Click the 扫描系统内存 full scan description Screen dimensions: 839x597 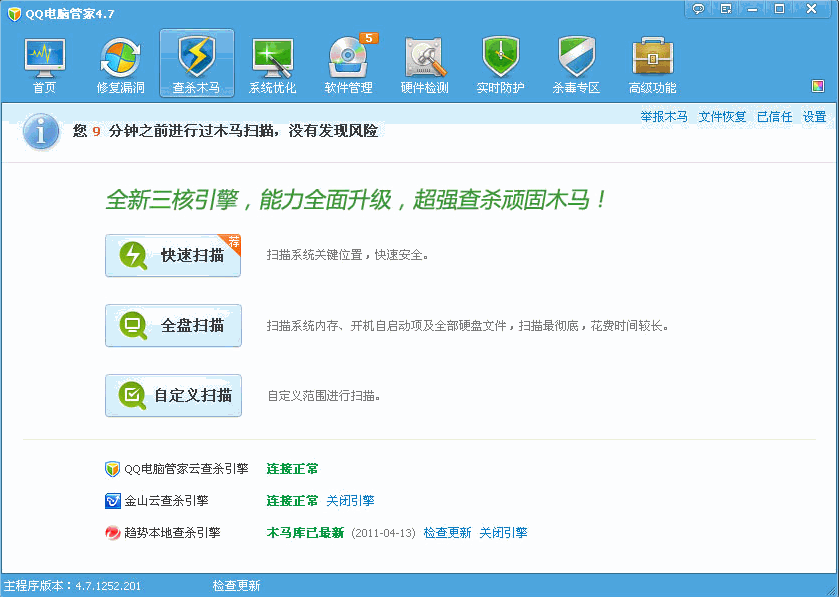click(468, 326)
